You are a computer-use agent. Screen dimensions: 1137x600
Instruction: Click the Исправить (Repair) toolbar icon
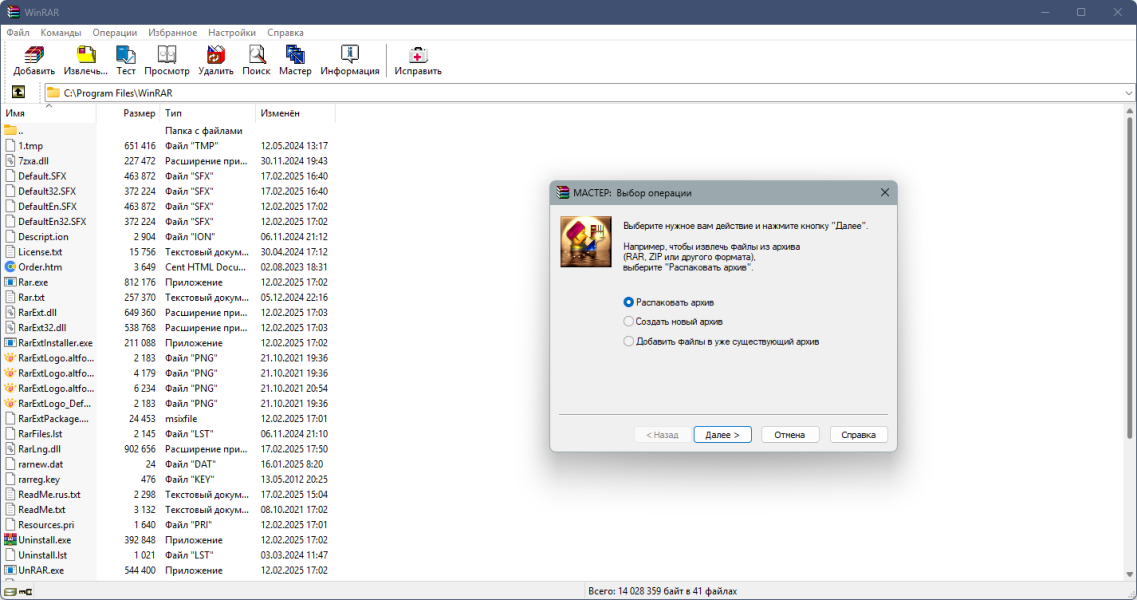(418, 55)
